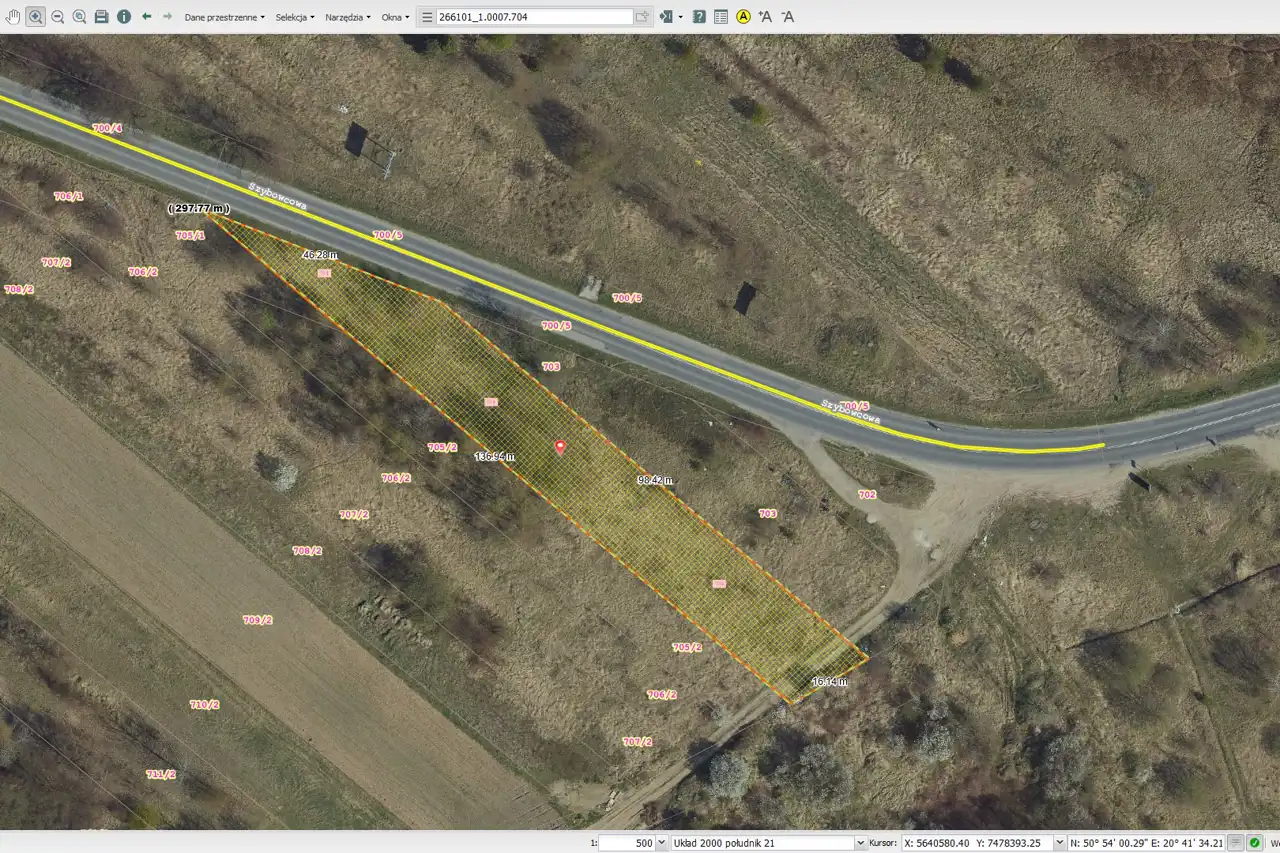This screenshot has height=853, width=1280.
Task: Open the Narzędzia menu
Action: point(347,17)
